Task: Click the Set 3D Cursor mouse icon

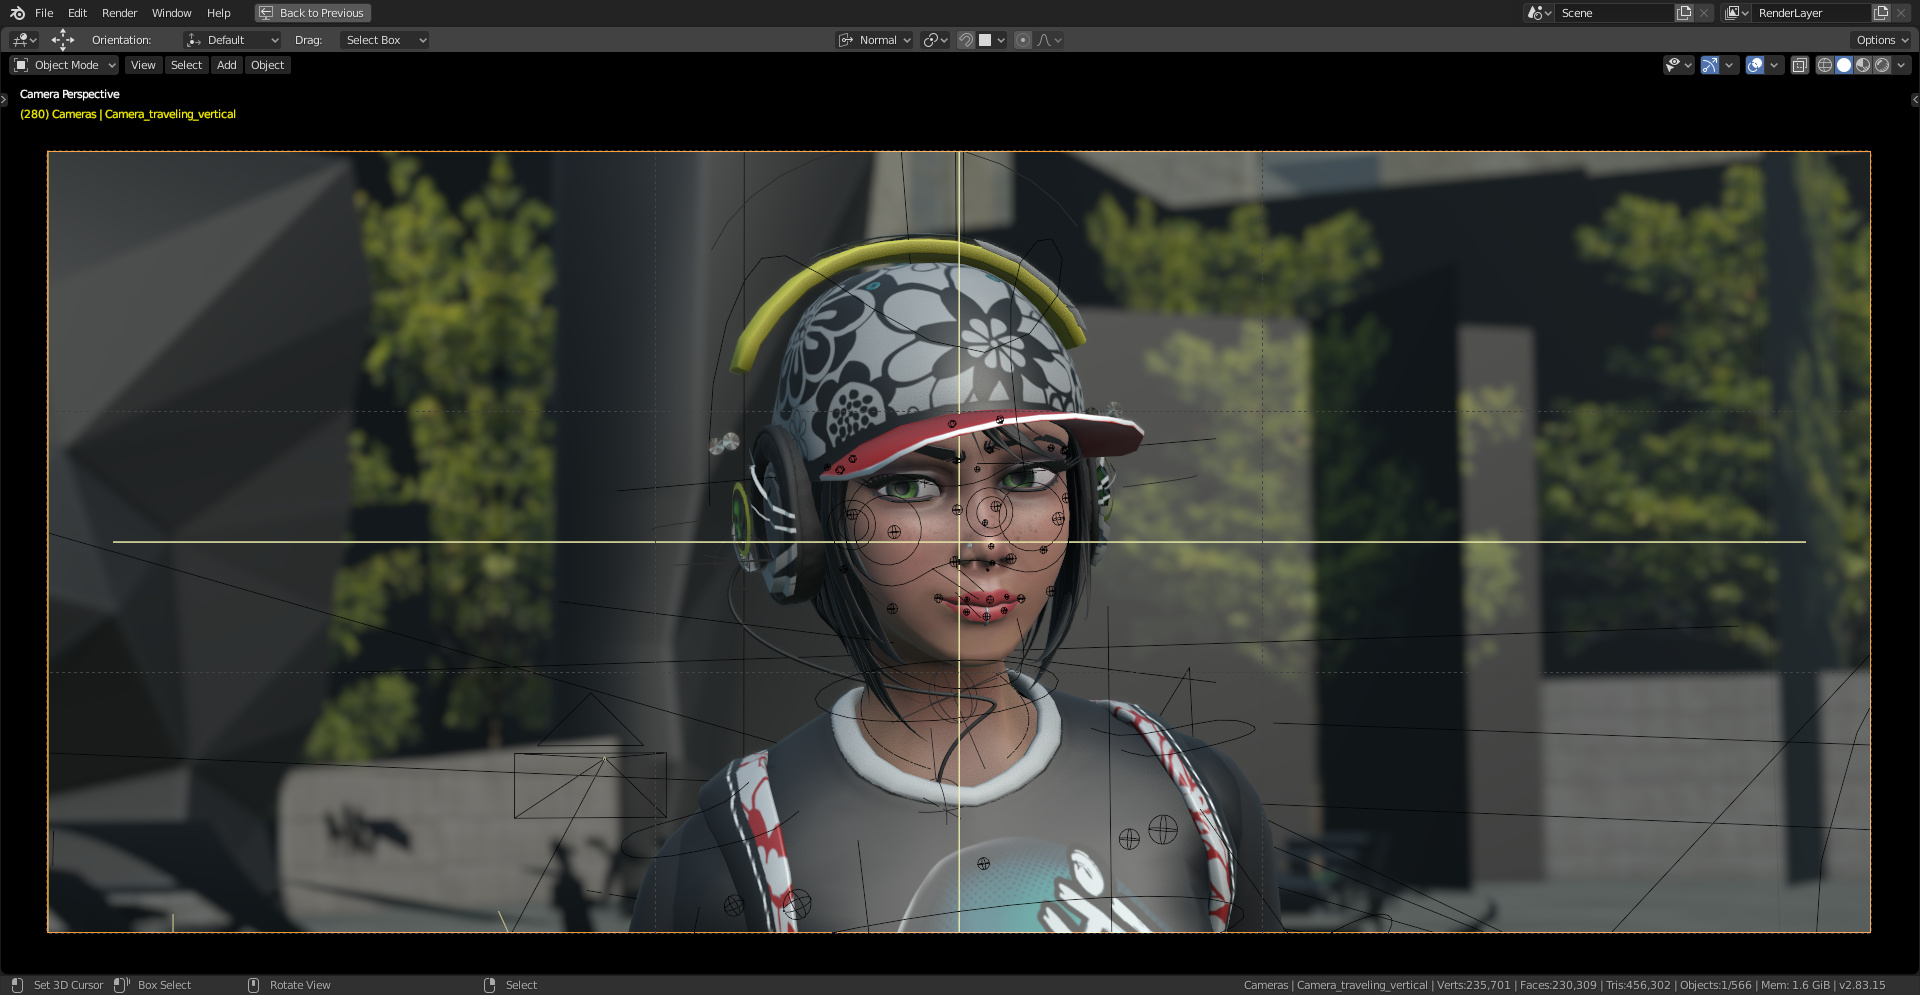Action: click(17, 985)
